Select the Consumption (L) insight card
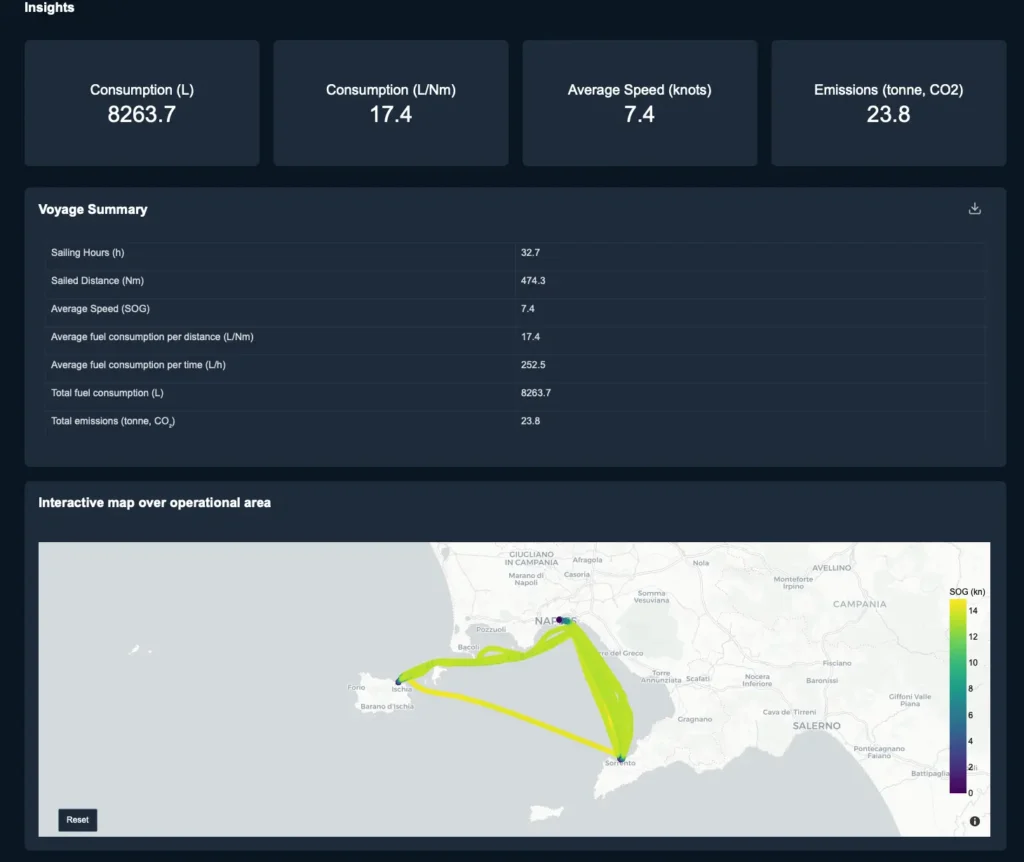This screenshot has width=1024, height=862. 142,103
